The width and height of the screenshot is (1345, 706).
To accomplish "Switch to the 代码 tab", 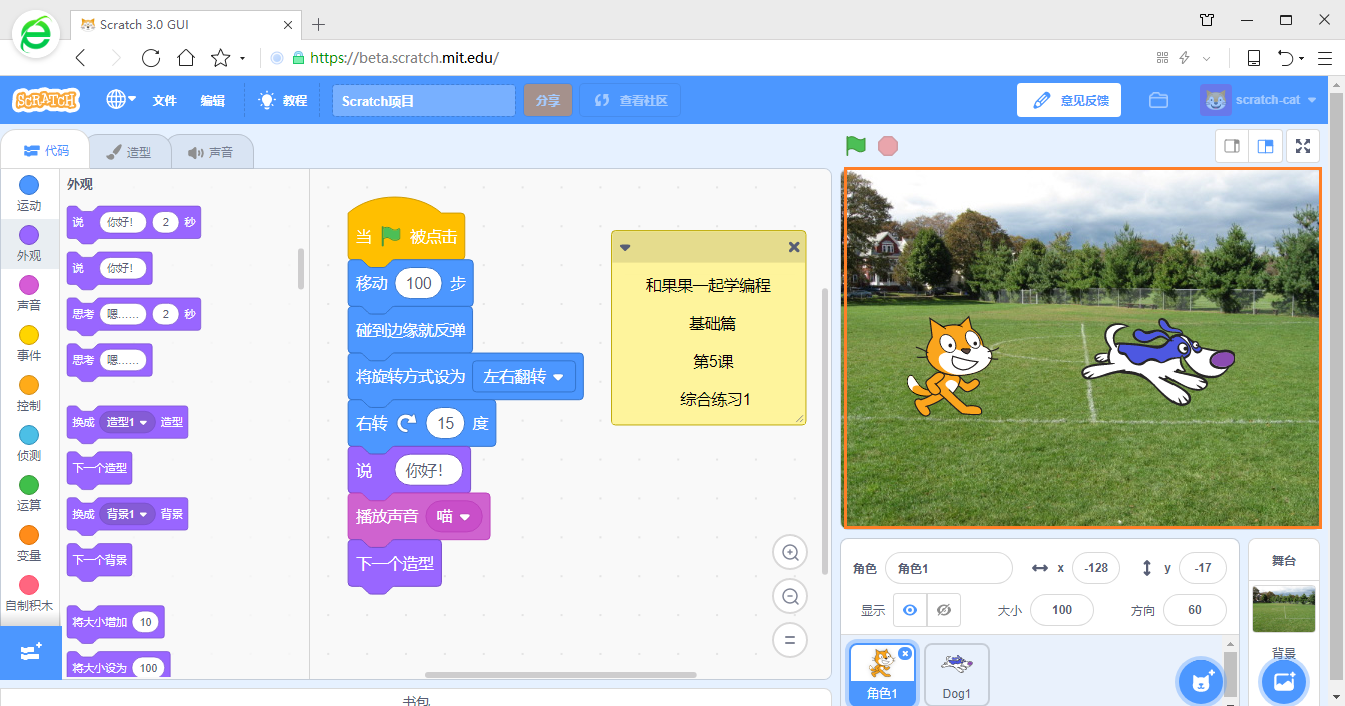I will tap(46, 151).
